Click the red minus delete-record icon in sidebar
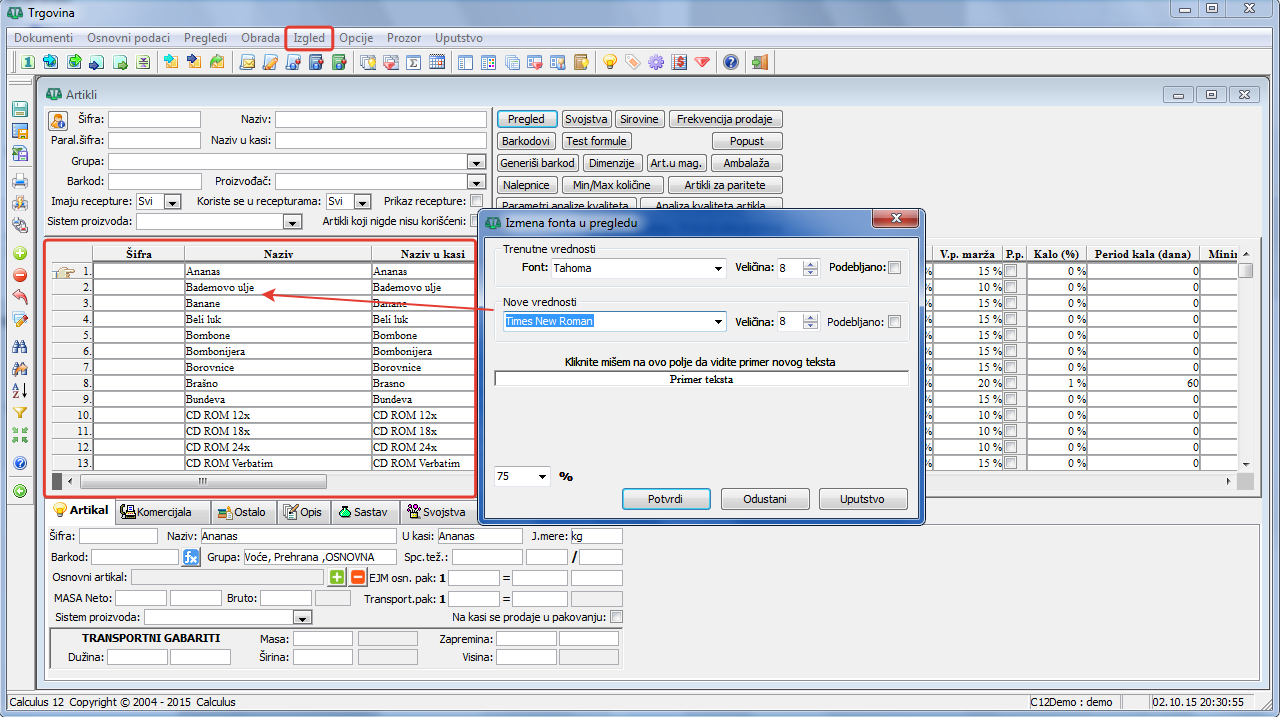 (x=20, y=275)
